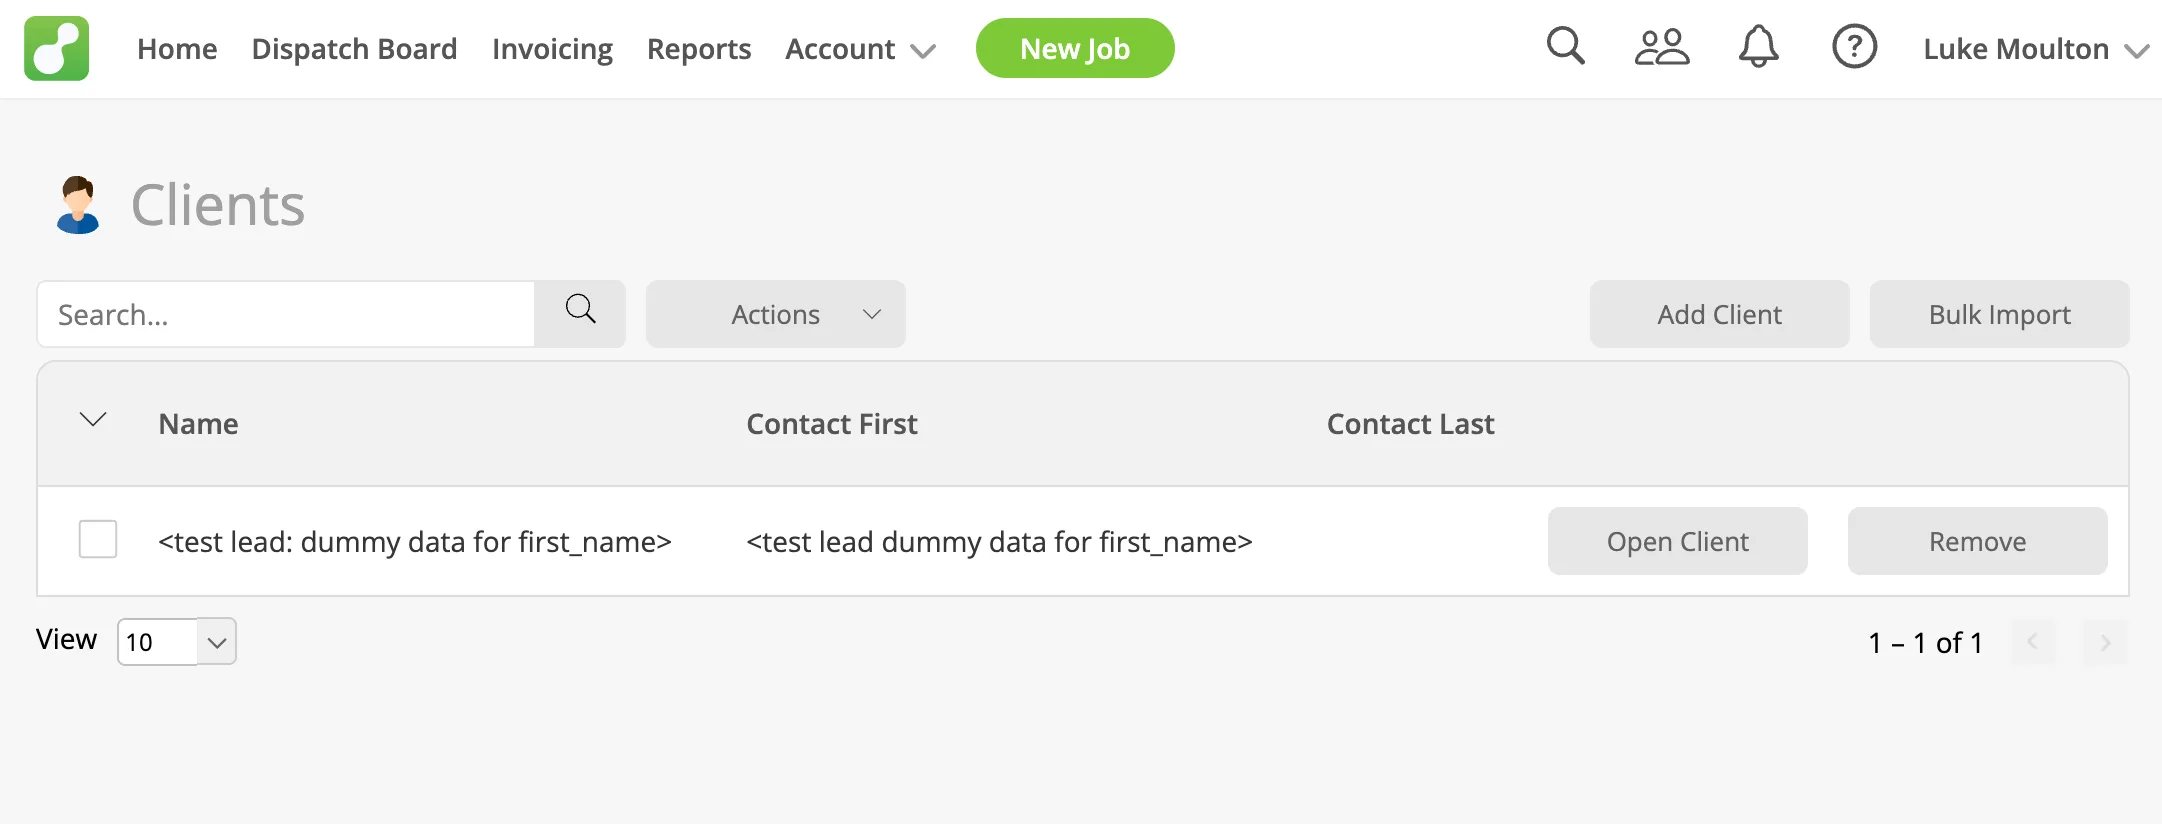Sort by the Contact Last column header
Viewport: 2162px width, 824px height.
1410,424
